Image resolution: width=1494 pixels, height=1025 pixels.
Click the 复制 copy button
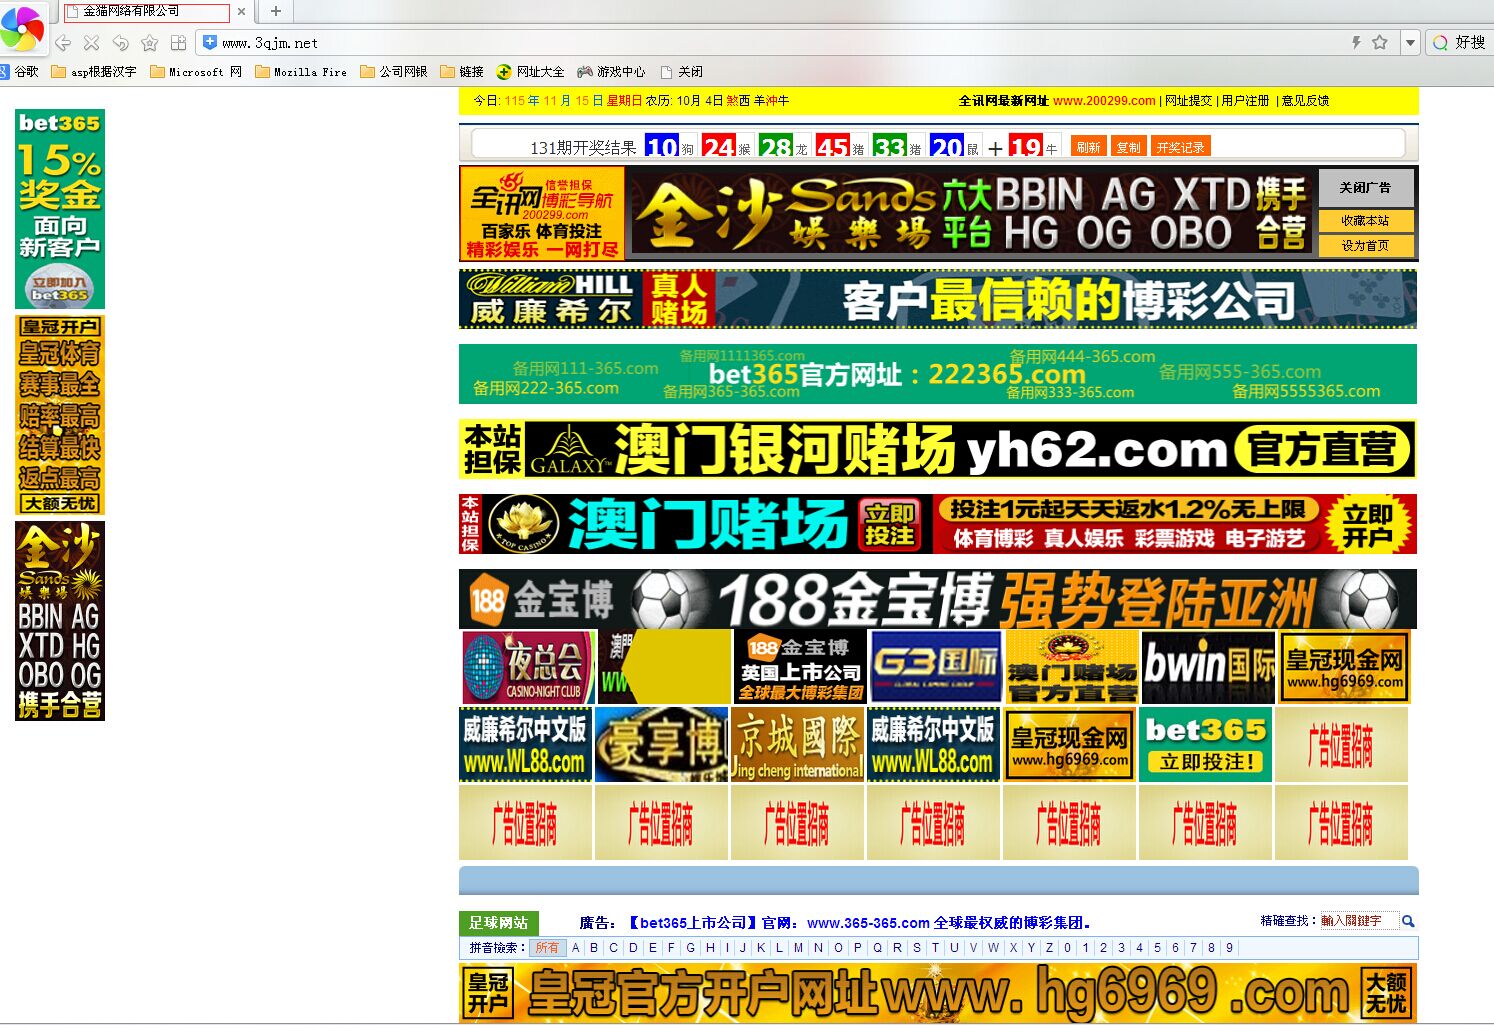pos(1128,147)
